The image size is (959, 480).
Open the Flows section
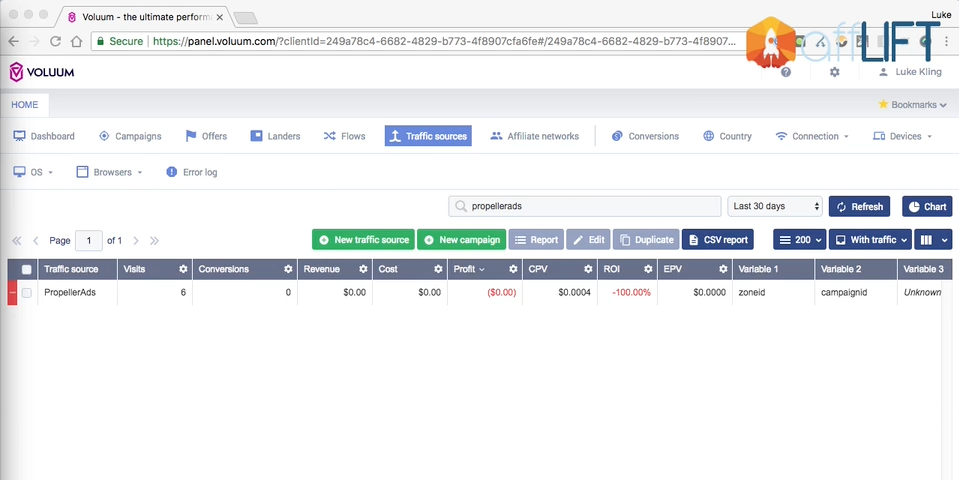tap(344, 136)
